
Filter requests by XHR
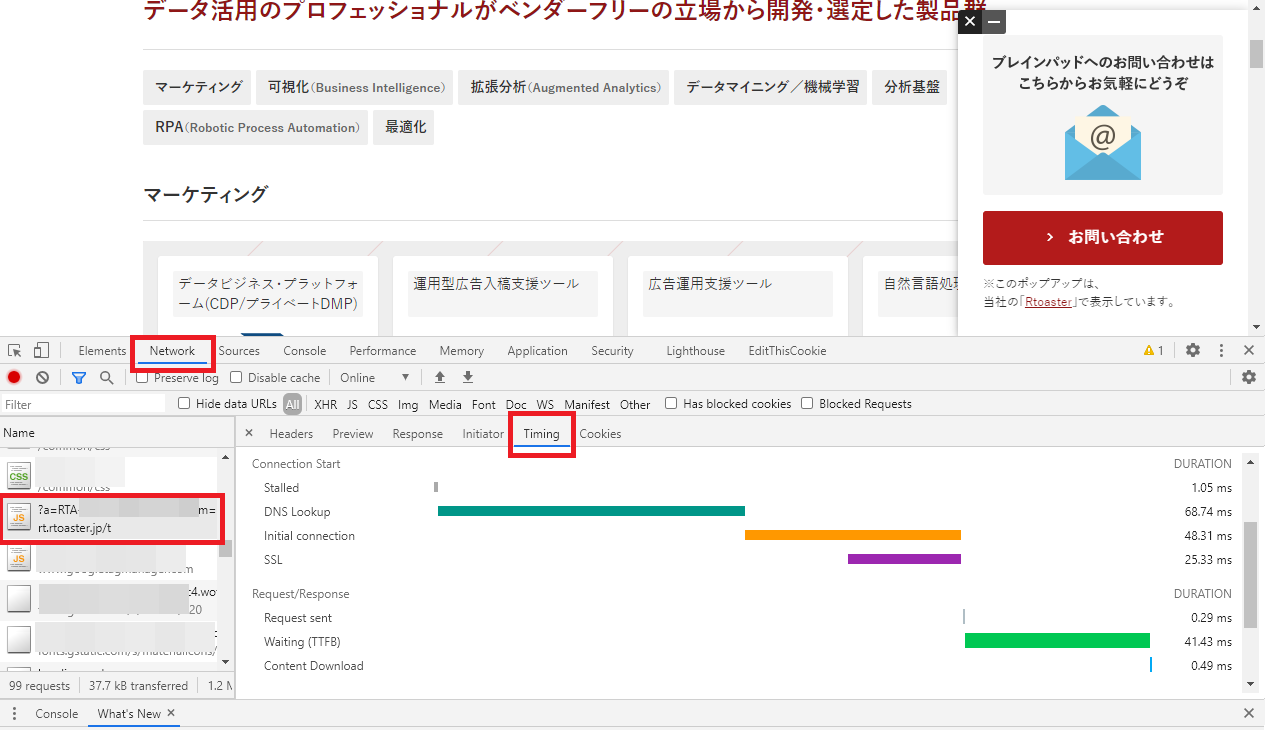coord(325,404)
